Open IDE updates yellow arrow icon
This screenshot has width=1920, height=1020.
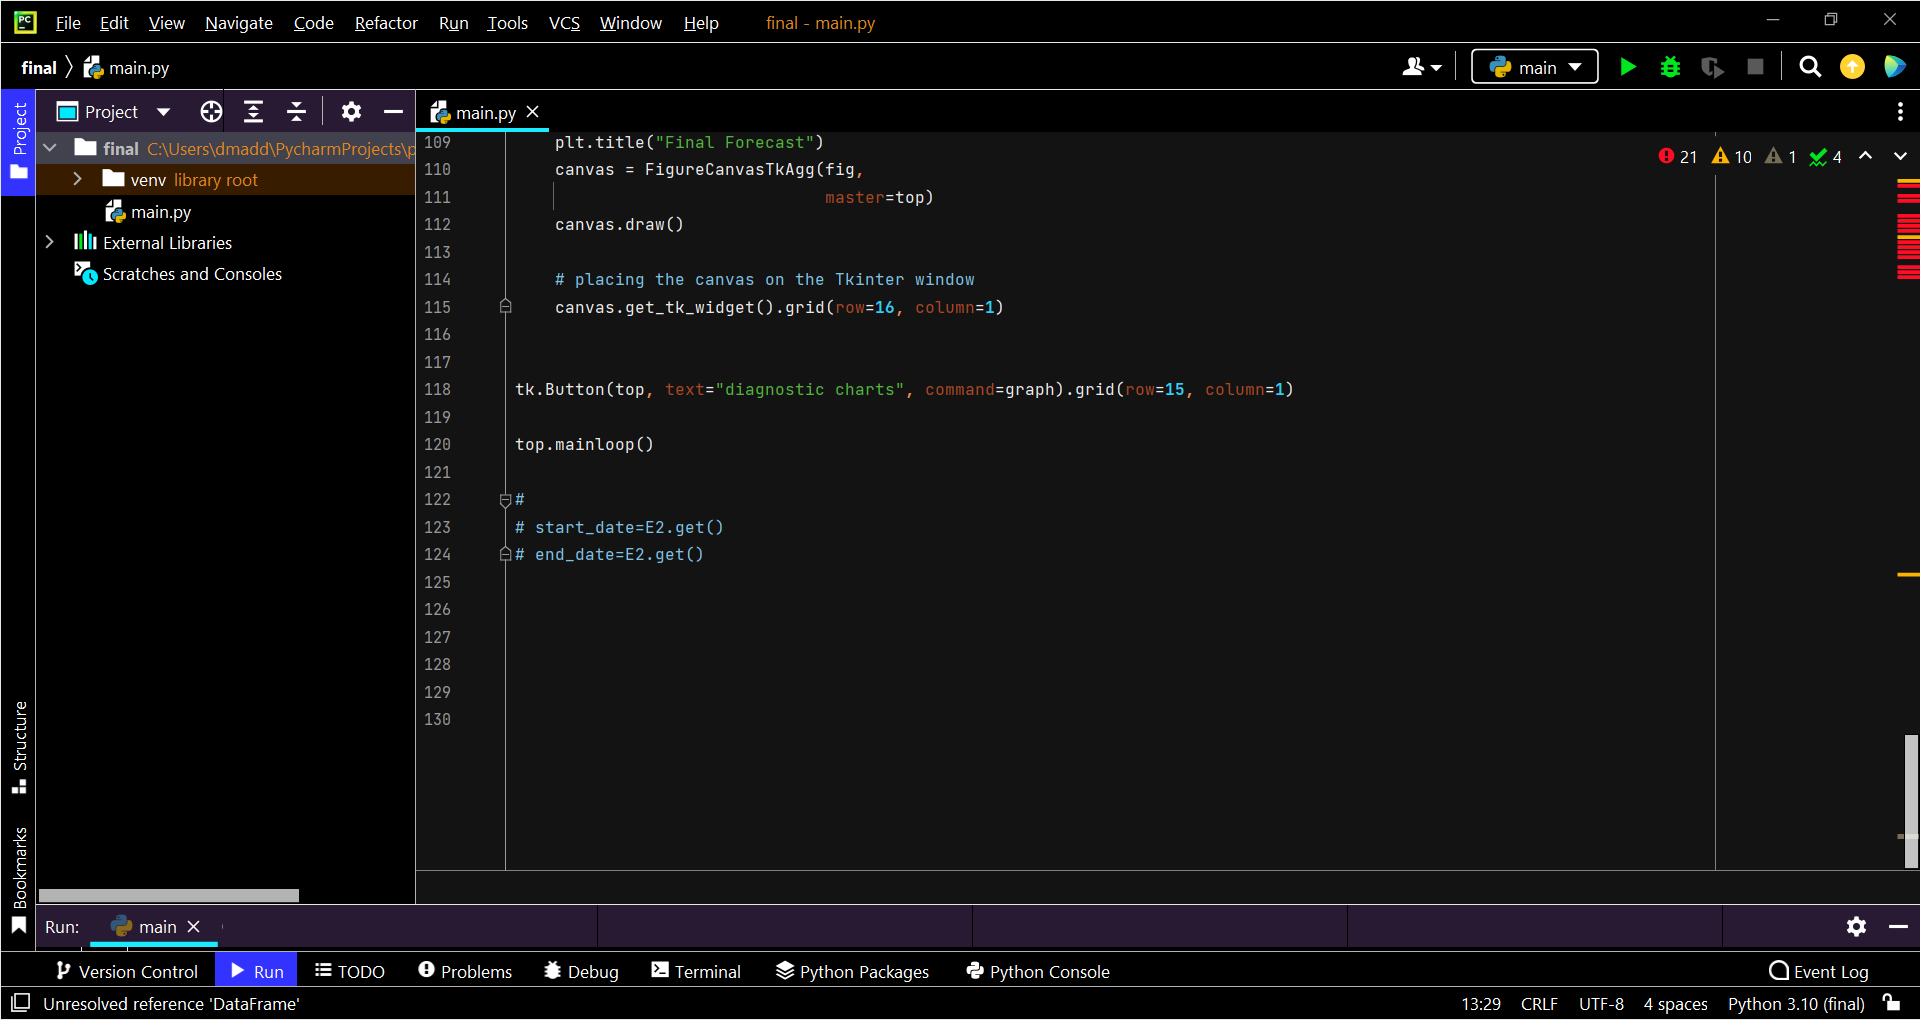(x=1852, y=67)
